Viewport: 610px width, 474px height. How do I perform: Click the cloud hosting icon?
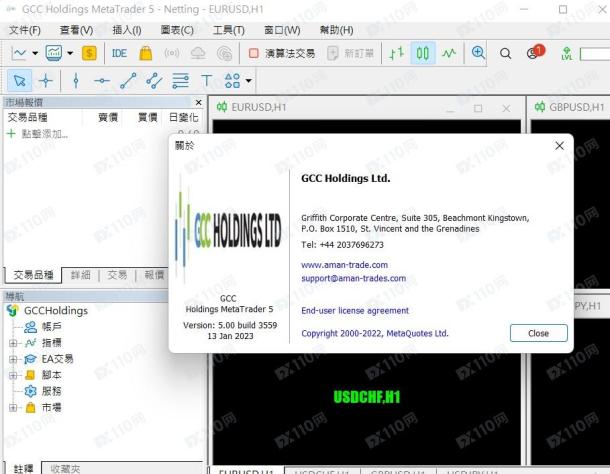(198, 53)
